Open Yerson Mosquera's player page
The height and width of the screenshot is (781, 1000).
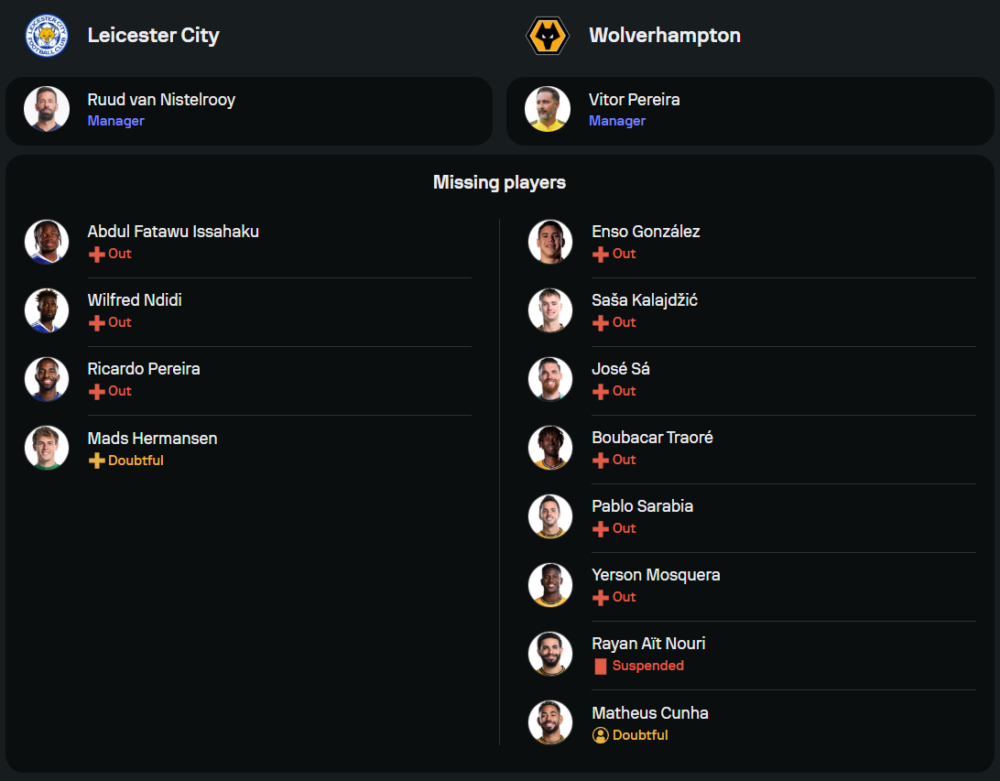[655, 575]
